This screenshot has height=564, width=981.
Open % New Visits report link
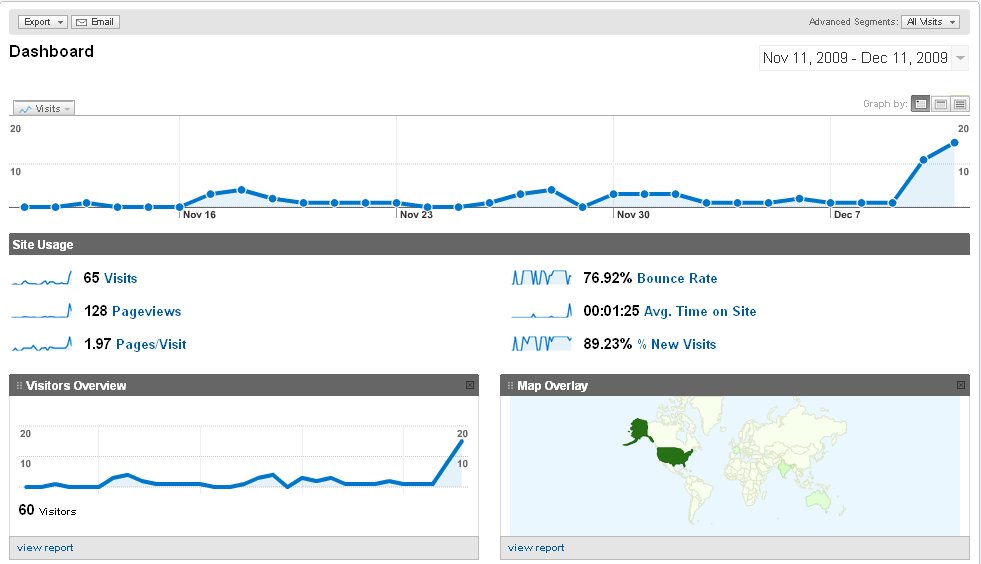(676, 345)
